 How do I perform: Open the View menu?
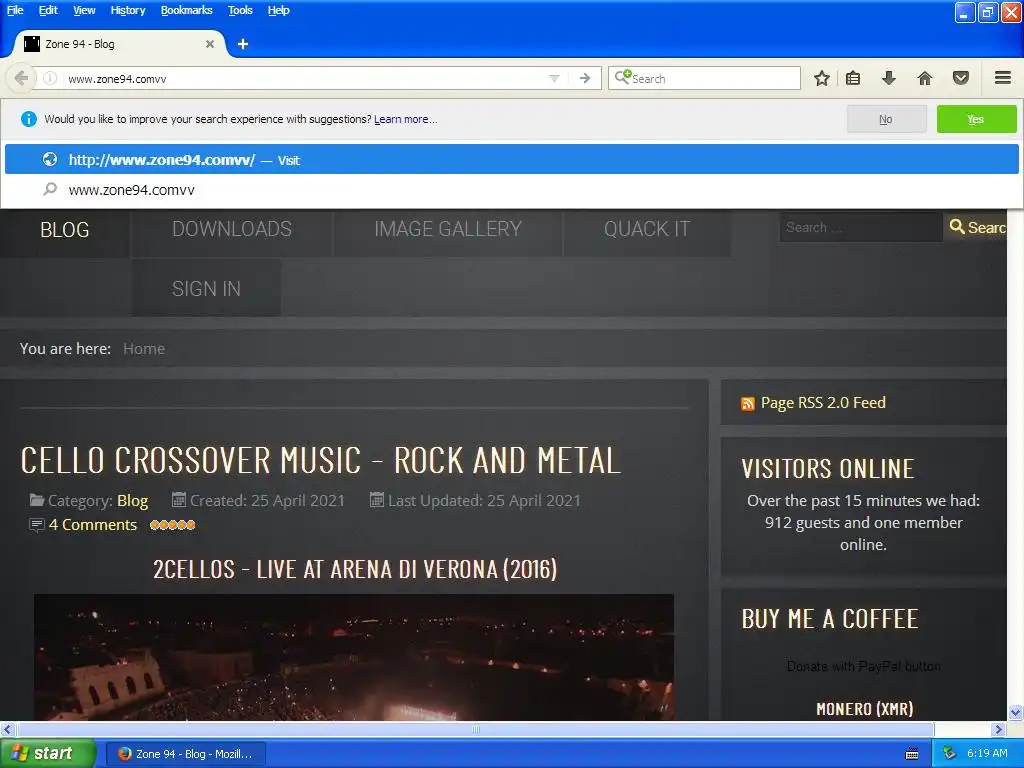point(84,10)
